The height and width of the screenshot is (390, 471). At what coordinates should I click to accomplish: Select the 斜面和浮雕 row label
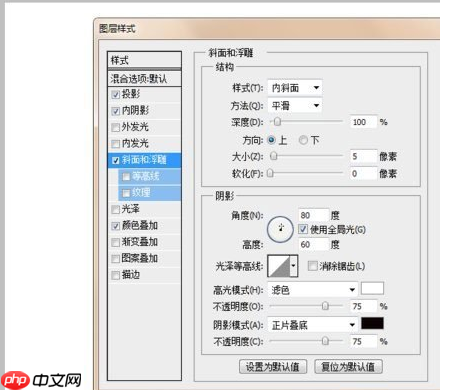coord(144,160)
